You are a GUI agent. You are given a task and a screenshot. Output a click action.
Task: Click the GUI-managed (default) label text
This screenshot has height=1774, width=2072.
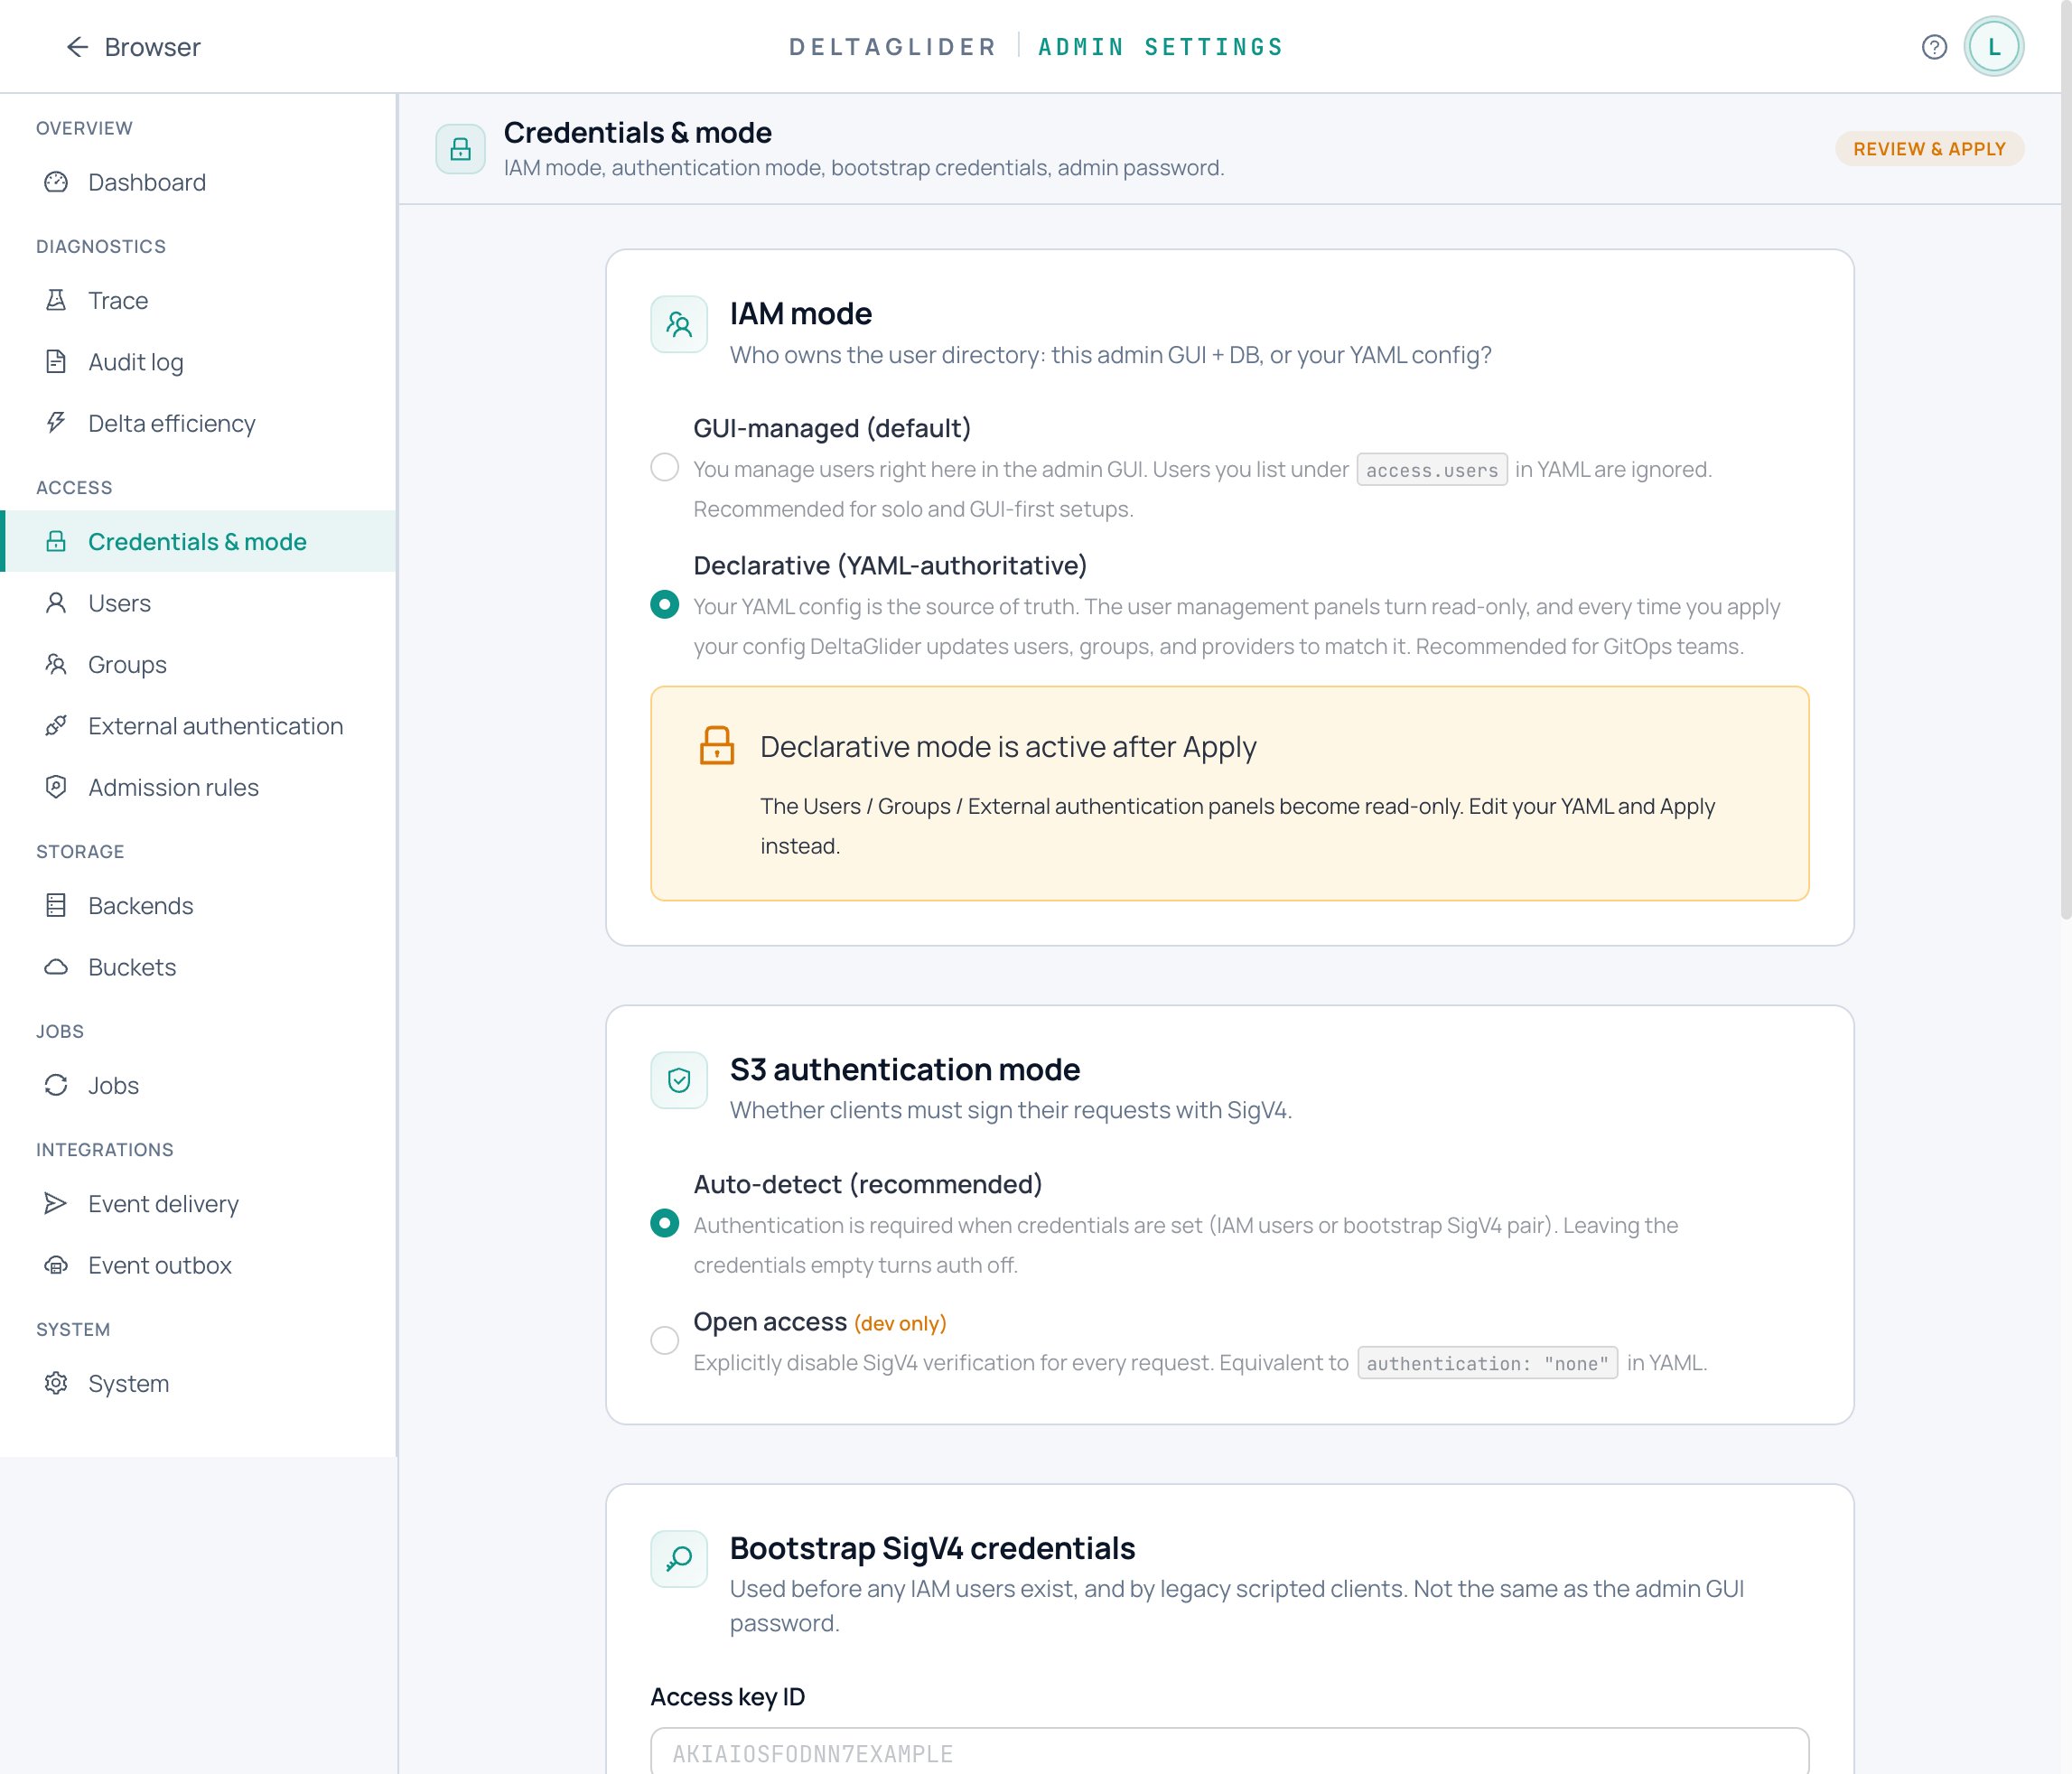coord(832,428)
